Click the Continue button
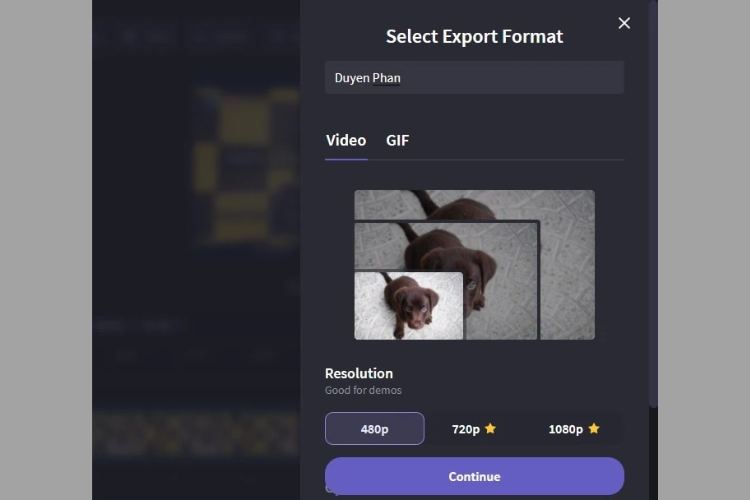Viewport: 750px width, 500px height. tap(474, 476)
